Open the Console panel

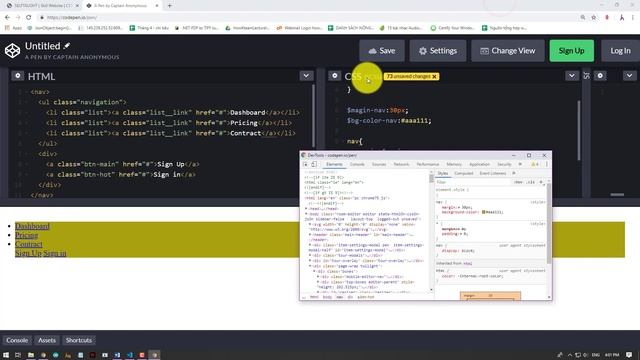click(x=17, y=340)
